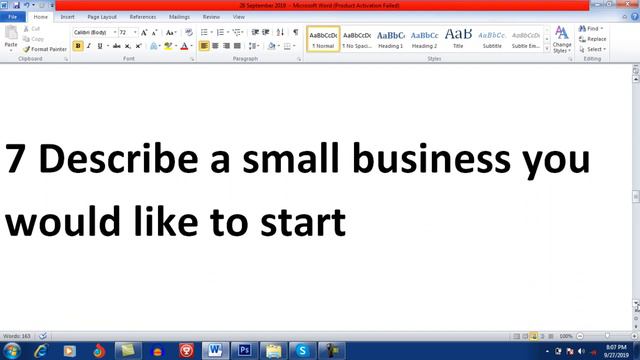Apply the red Font Color swatch

coord(184,46)
